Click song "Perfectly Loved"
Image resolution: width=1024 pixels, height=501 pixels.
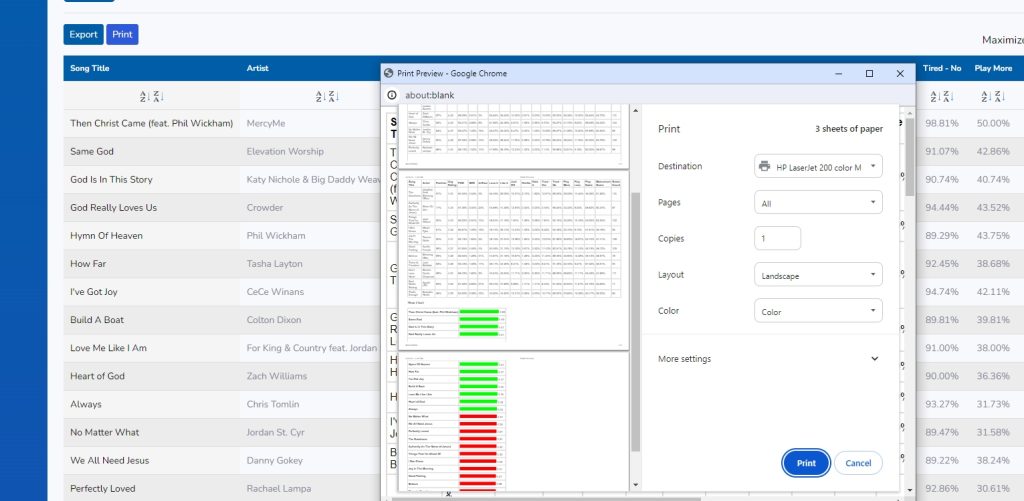tap(103, 488)
